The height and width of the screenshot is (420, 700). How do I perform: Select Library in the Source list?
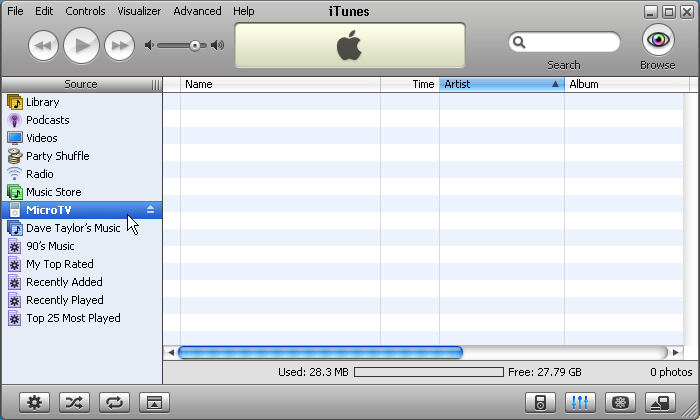pyautogui.click(x=82, y=102)
